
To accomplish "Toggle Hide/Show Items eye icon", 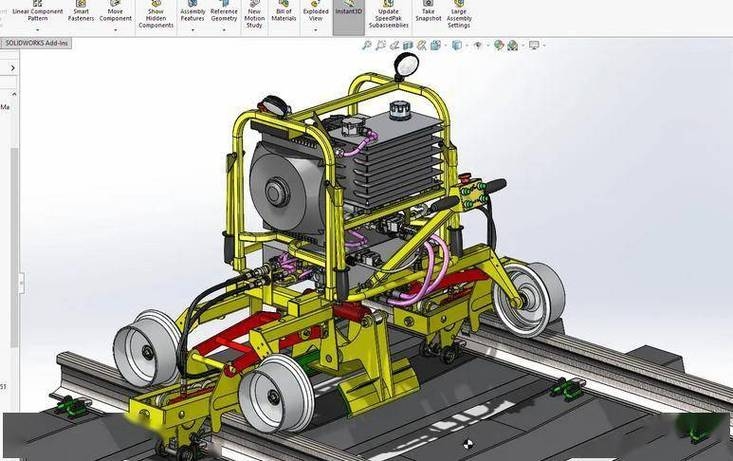I will [x=477, y=45].
